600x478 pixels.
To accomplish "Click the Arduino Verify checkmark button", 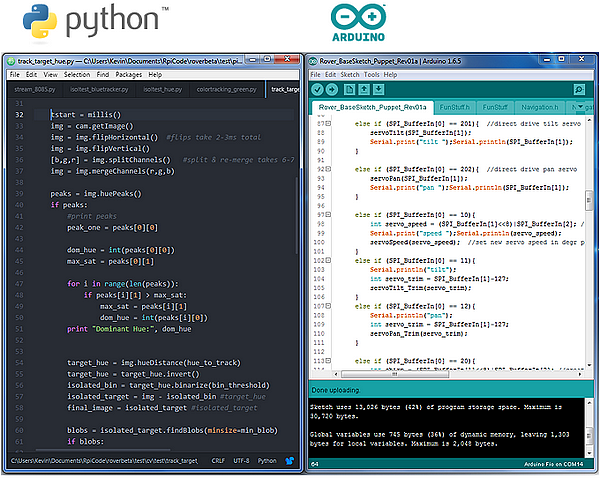I will [317, 90].
